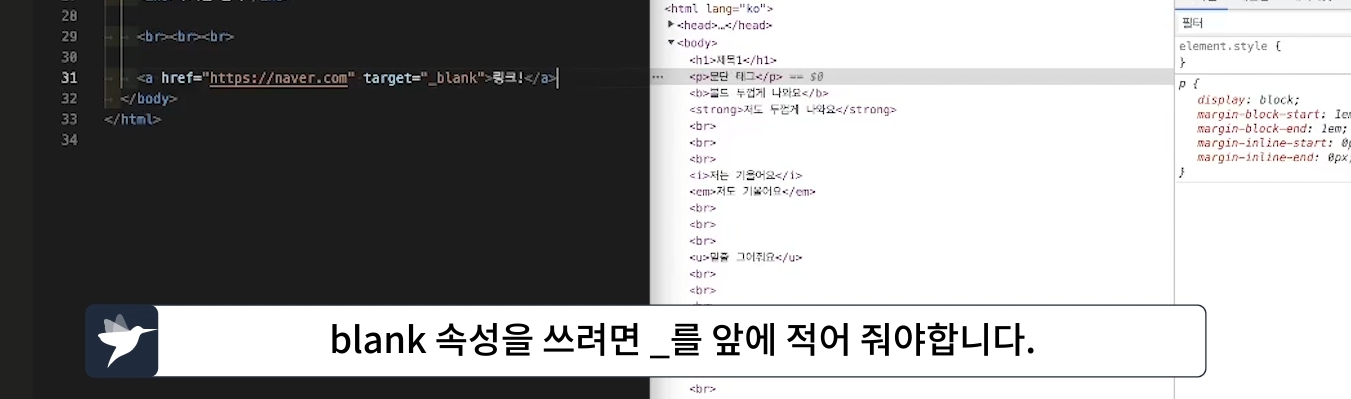Place cursor in target="_blank" attribute
Viewport: 1351px width, 399px height.
click(424, 78)
